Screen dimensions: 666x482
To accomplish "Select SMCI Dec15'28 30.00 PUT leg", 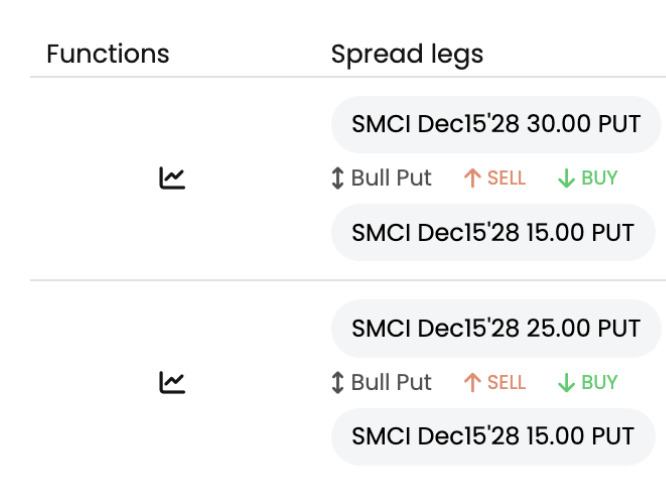I will [x=496, y=124].
